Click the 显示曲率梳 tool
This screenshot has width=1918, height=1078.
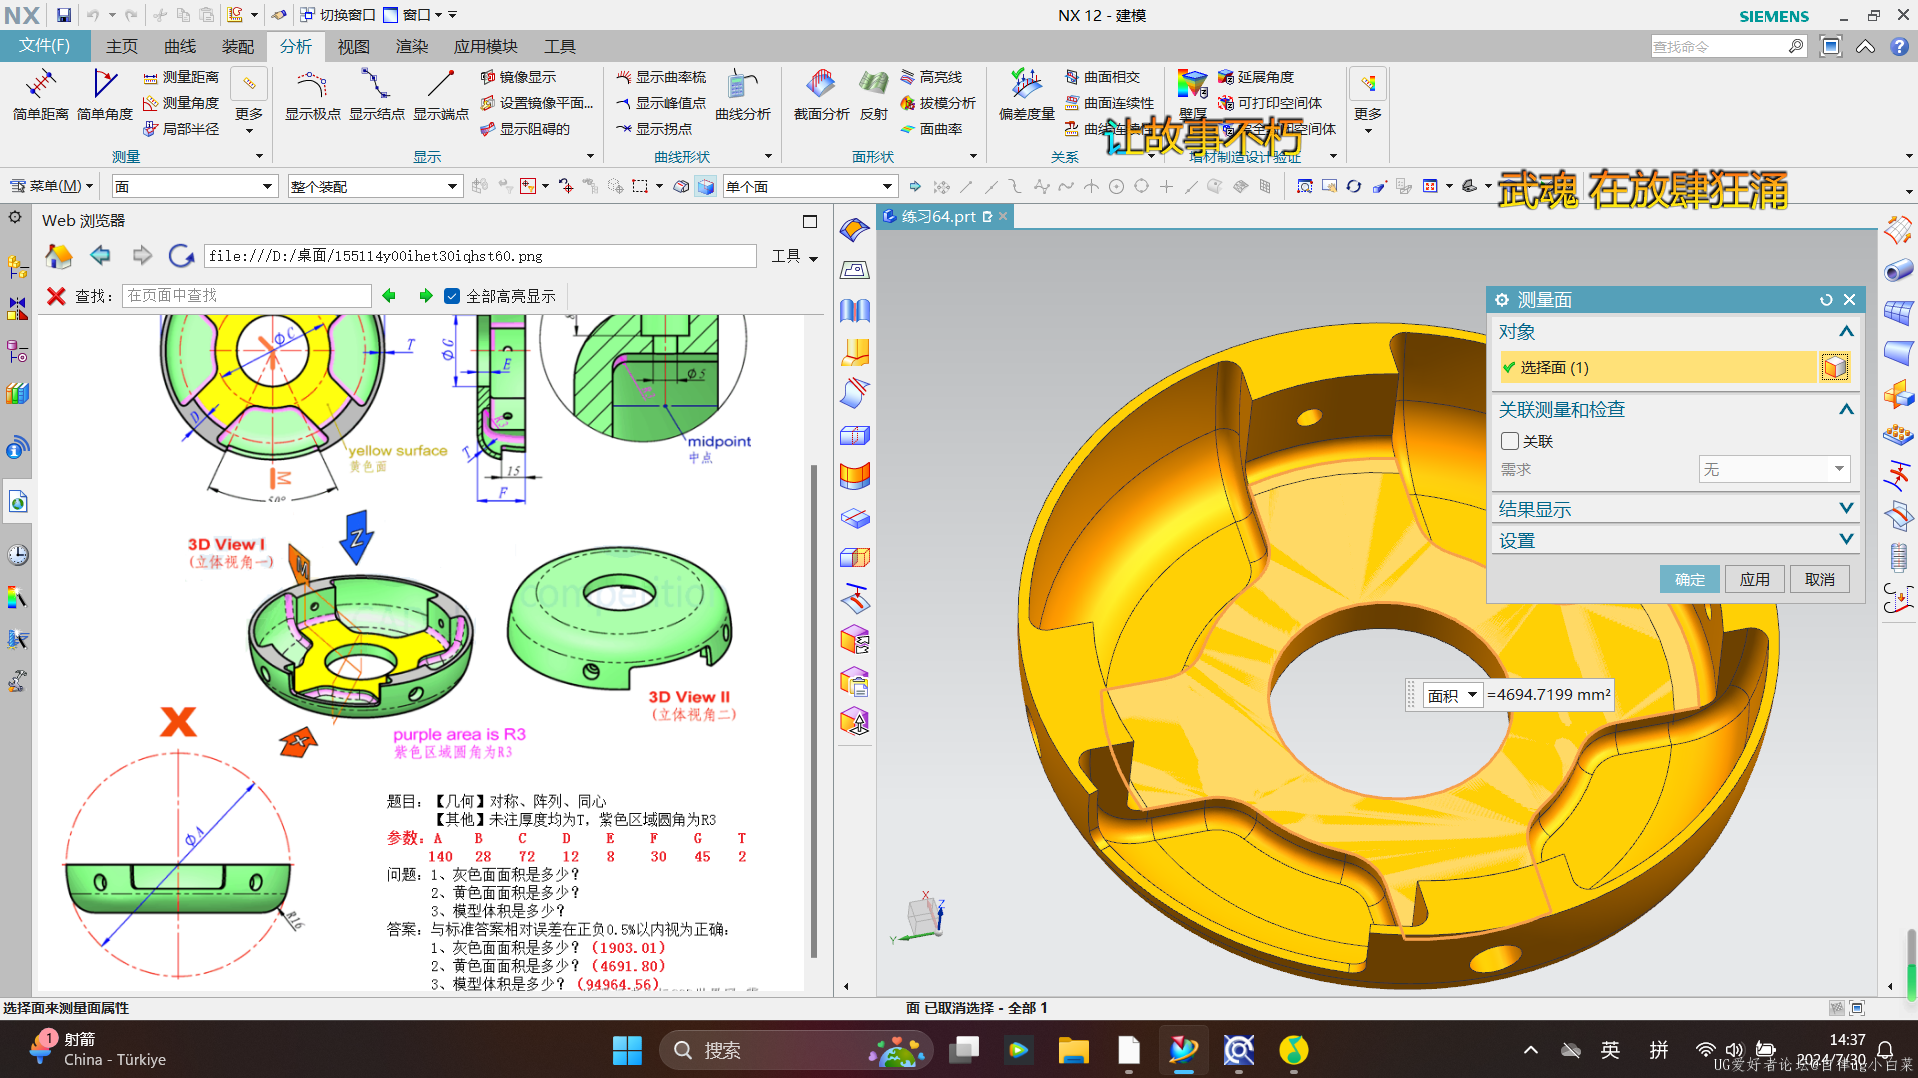point(661,77)
